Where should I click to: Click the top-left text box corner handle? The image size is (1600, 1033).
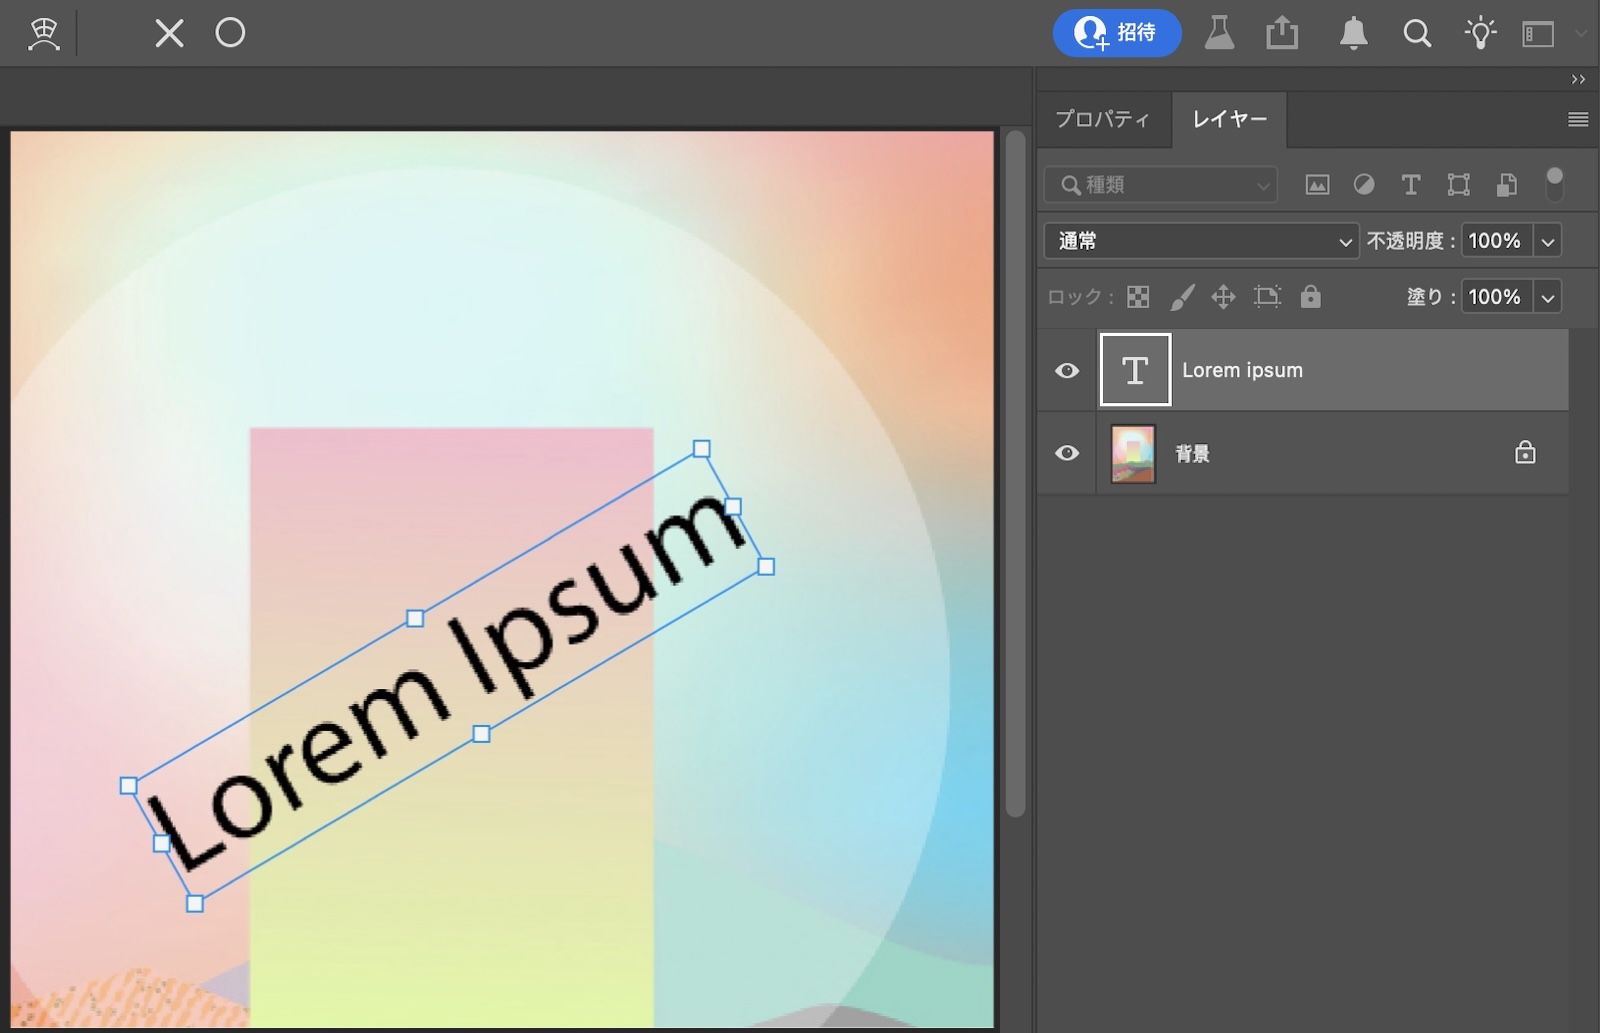pos(128,786)
